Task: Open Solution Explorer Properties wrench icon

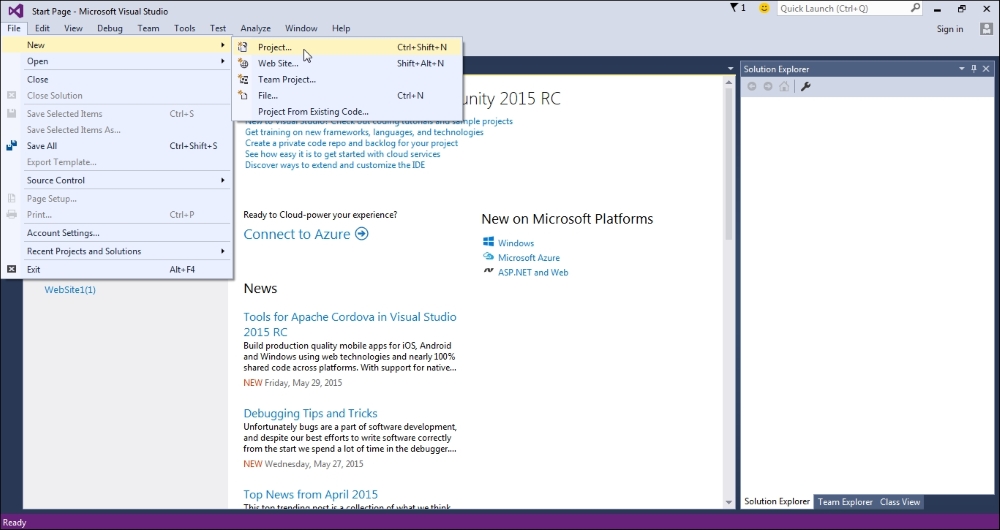Action: click(x=805, y=86)
